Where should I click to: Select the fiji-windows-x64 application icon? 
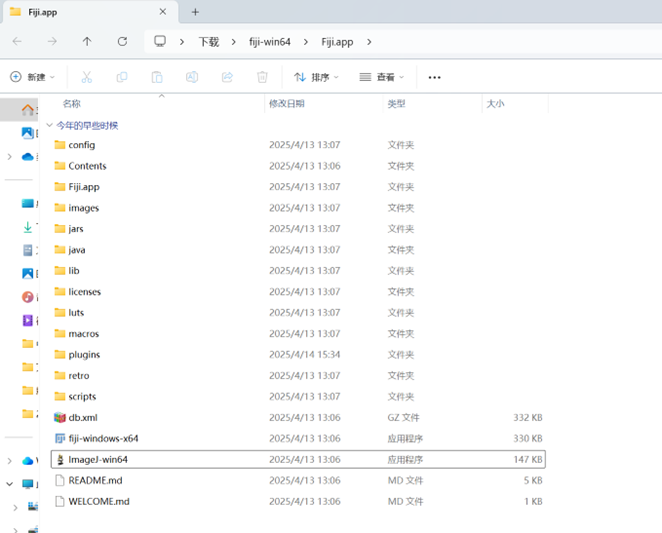click(x=60, y=438)
